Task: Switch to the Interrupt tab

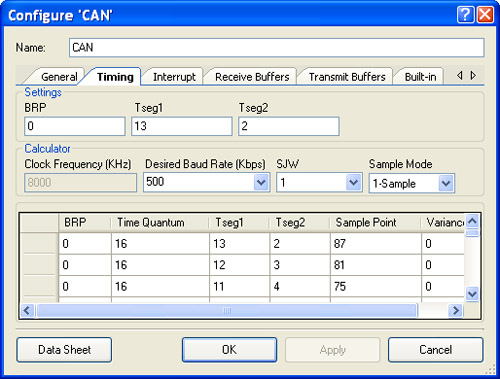Action: 174,77
